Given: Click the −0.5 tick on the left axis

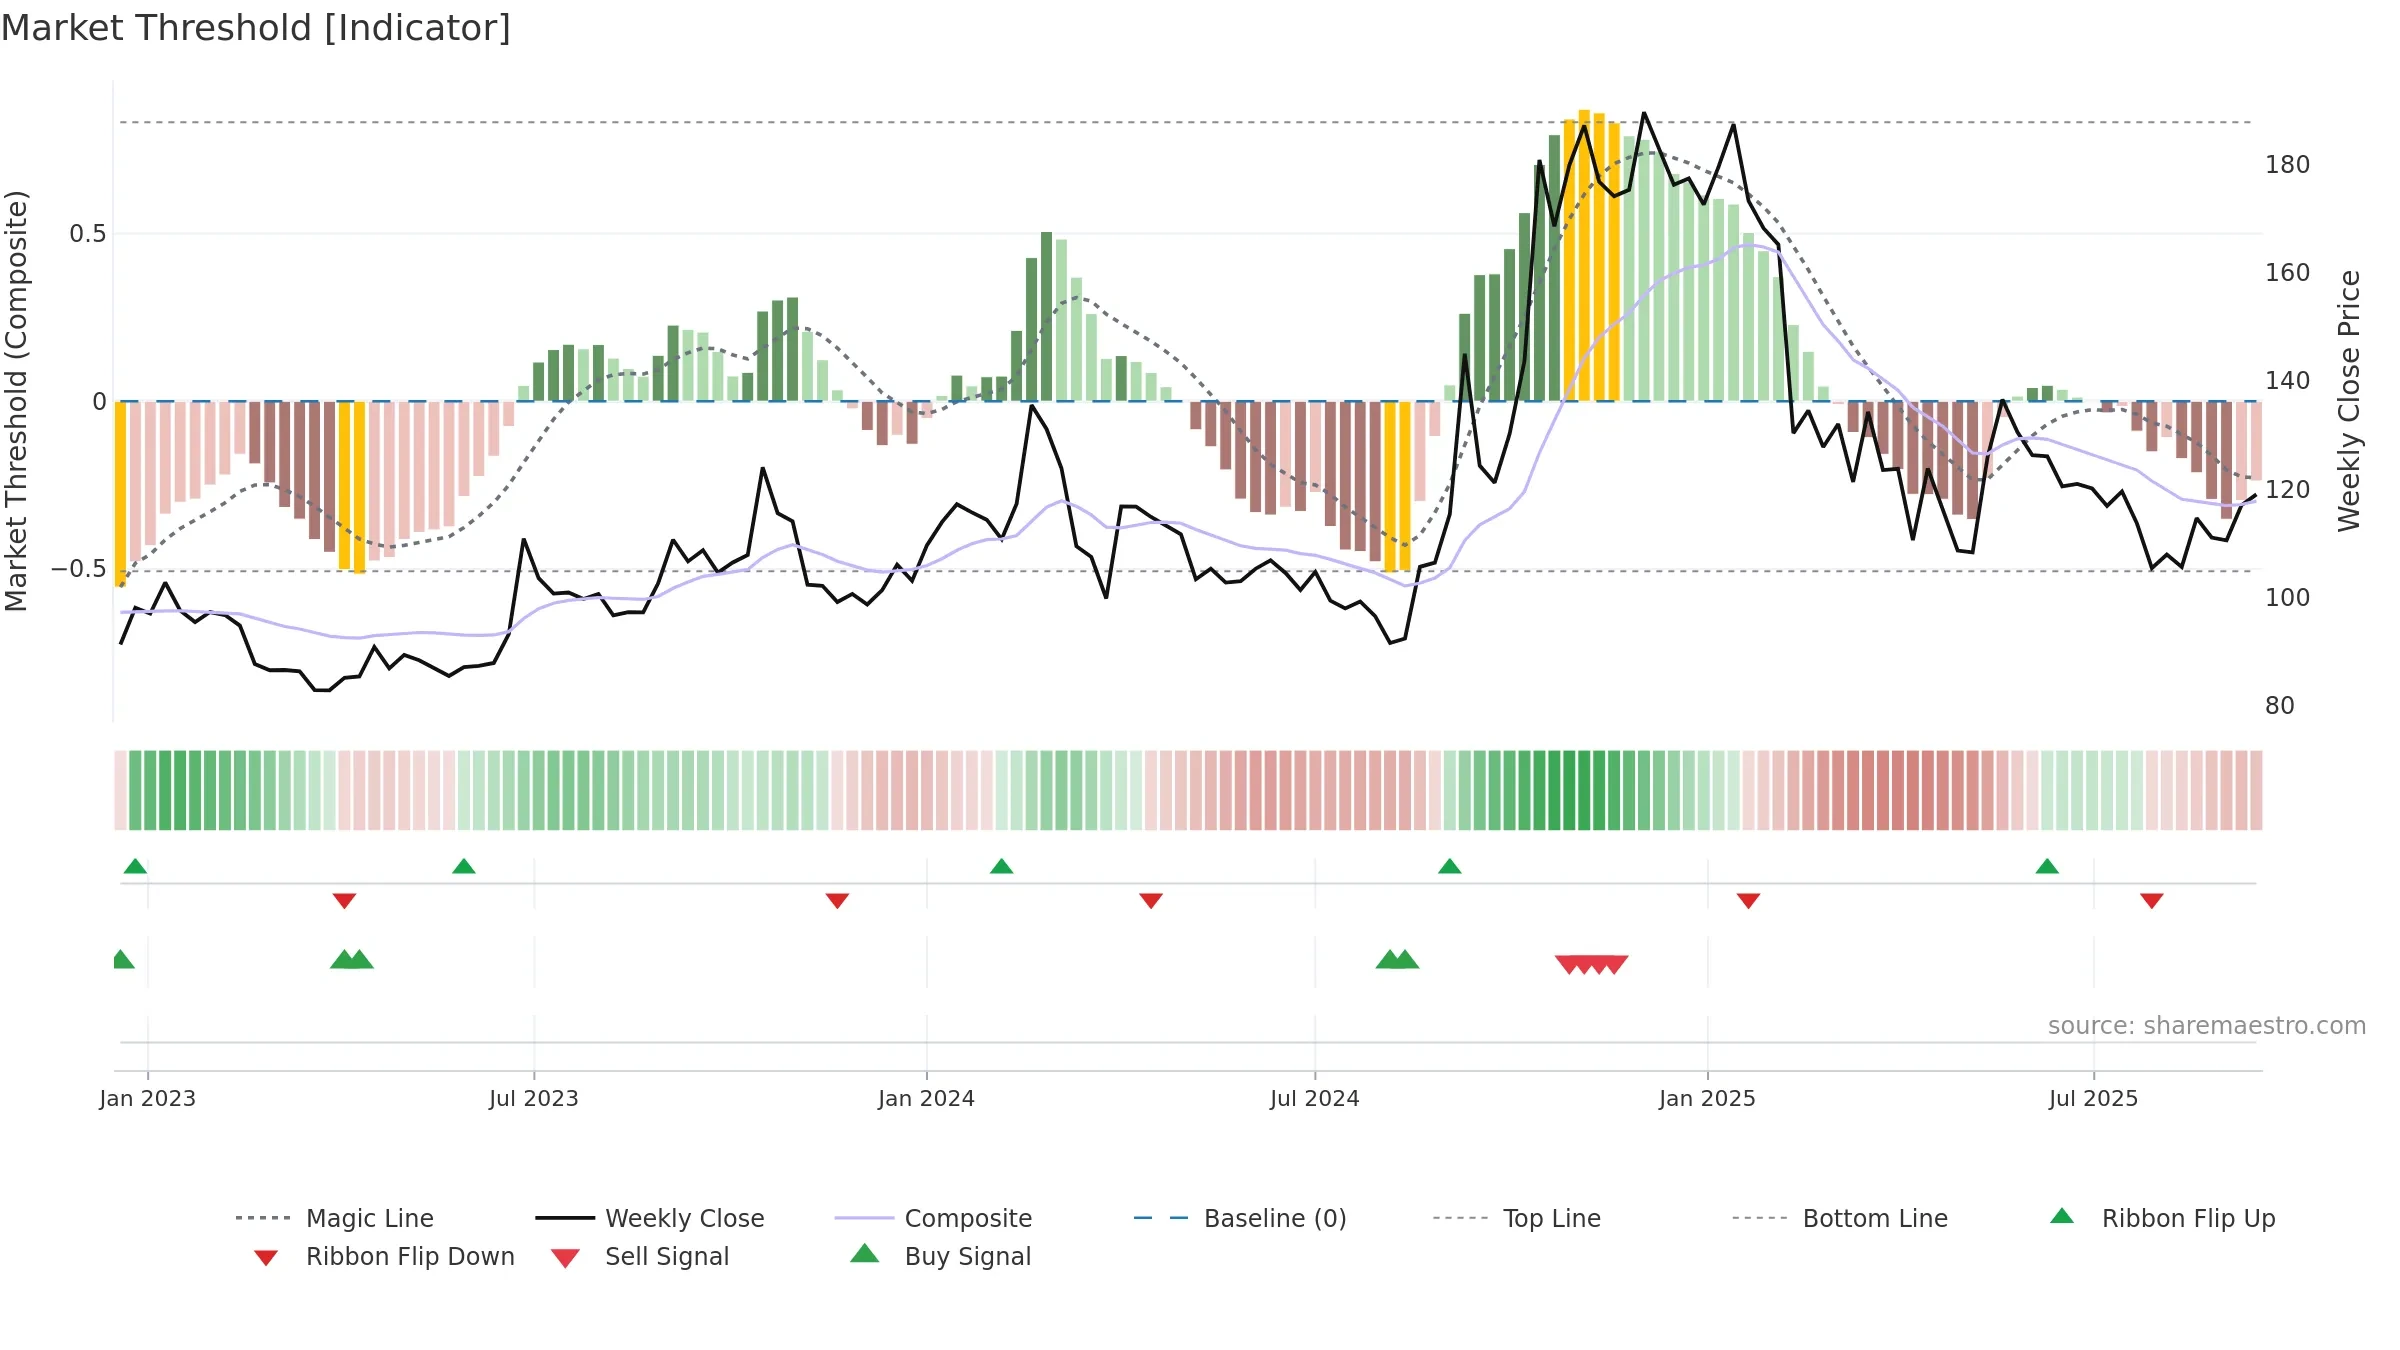Looking at the screenshot, I should coord(79,569).
